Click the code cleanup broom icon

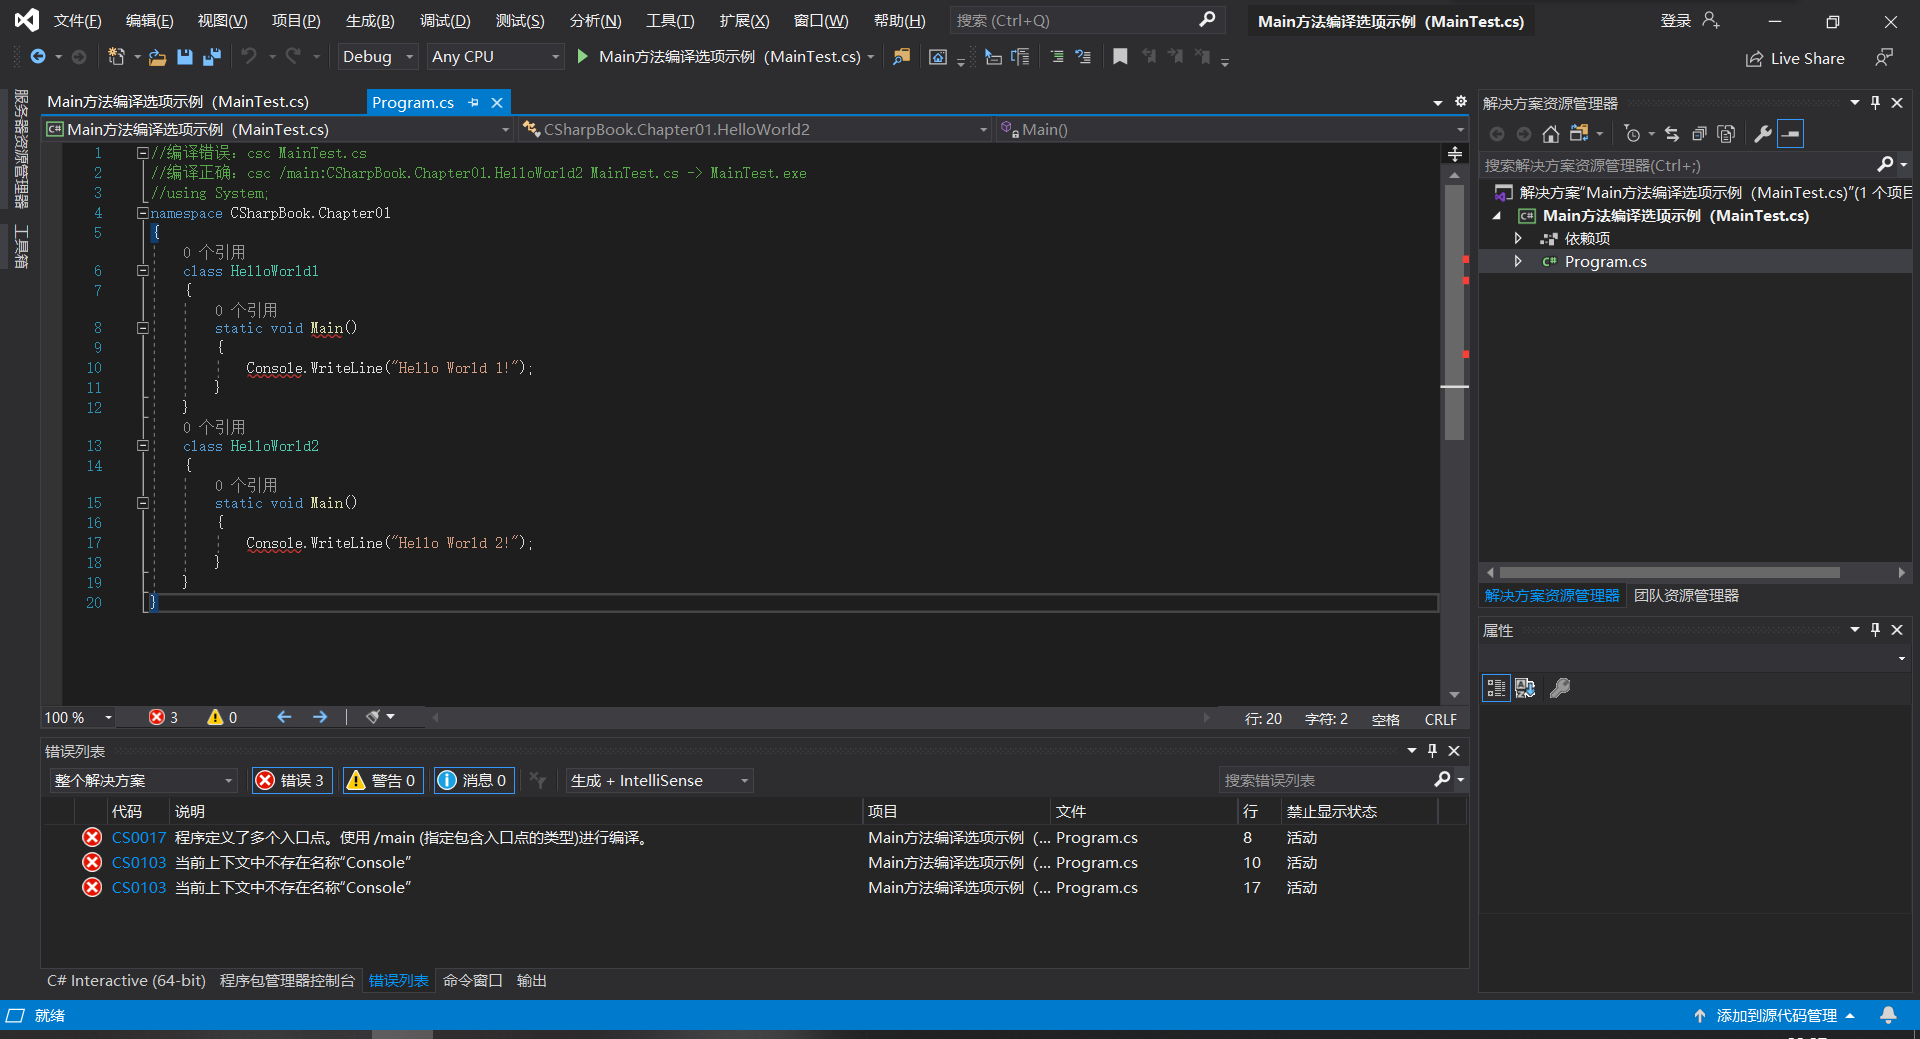click(x=373, y=717)
